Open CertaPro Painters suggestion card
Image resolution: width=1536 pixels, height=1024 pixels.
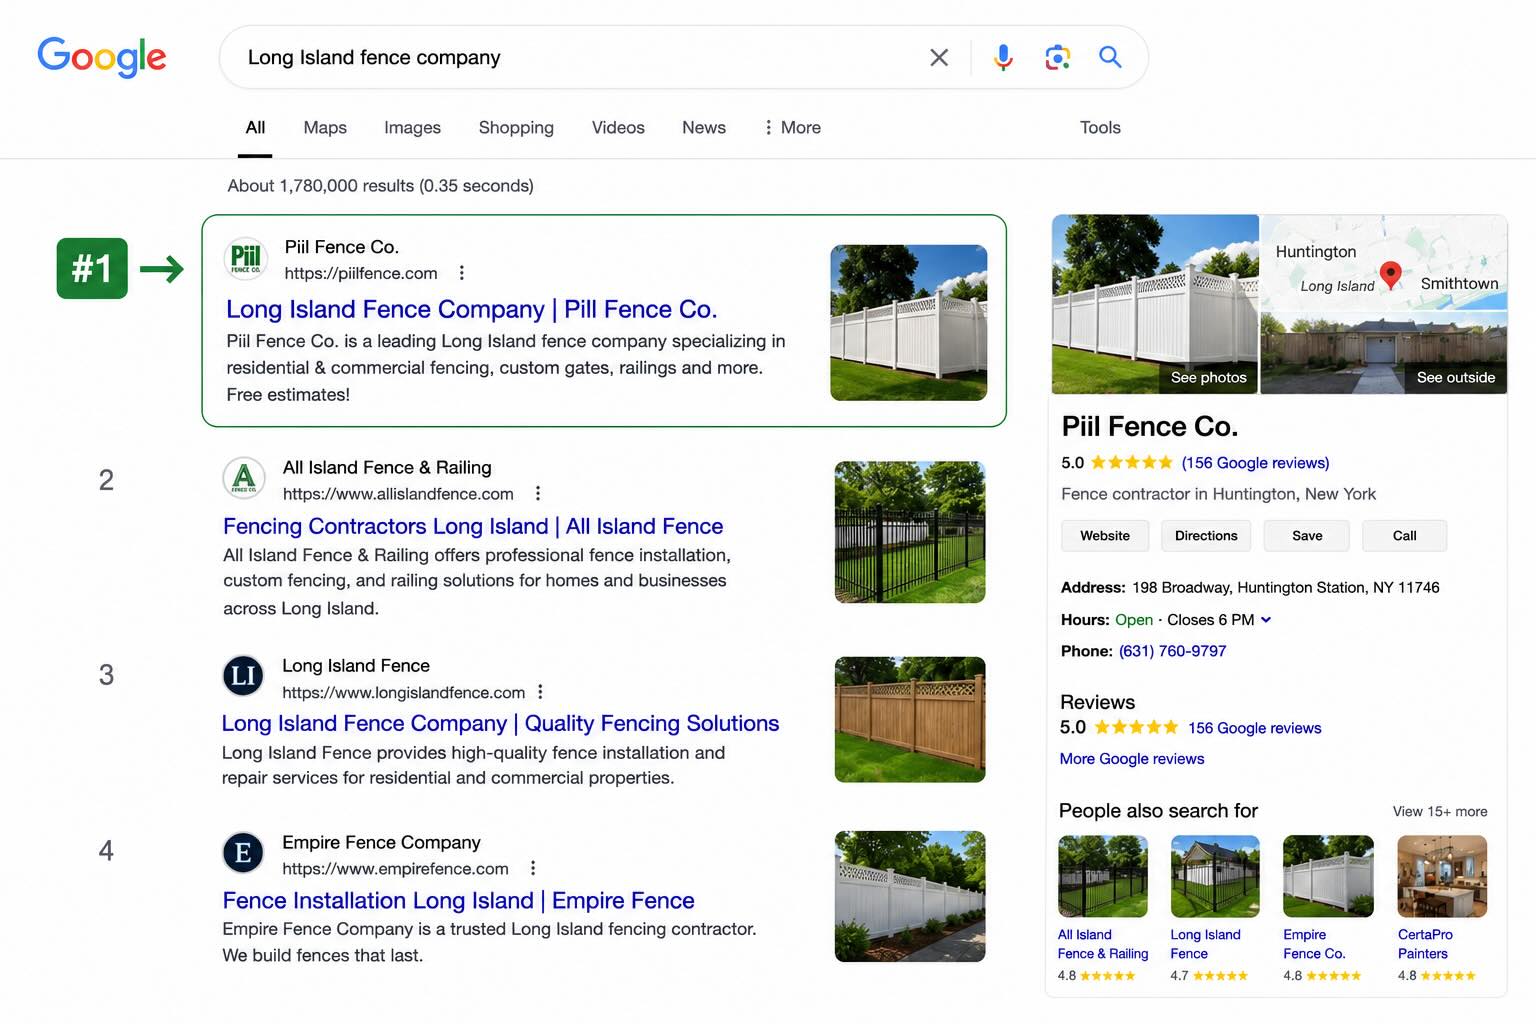[x=1442, y=909]
